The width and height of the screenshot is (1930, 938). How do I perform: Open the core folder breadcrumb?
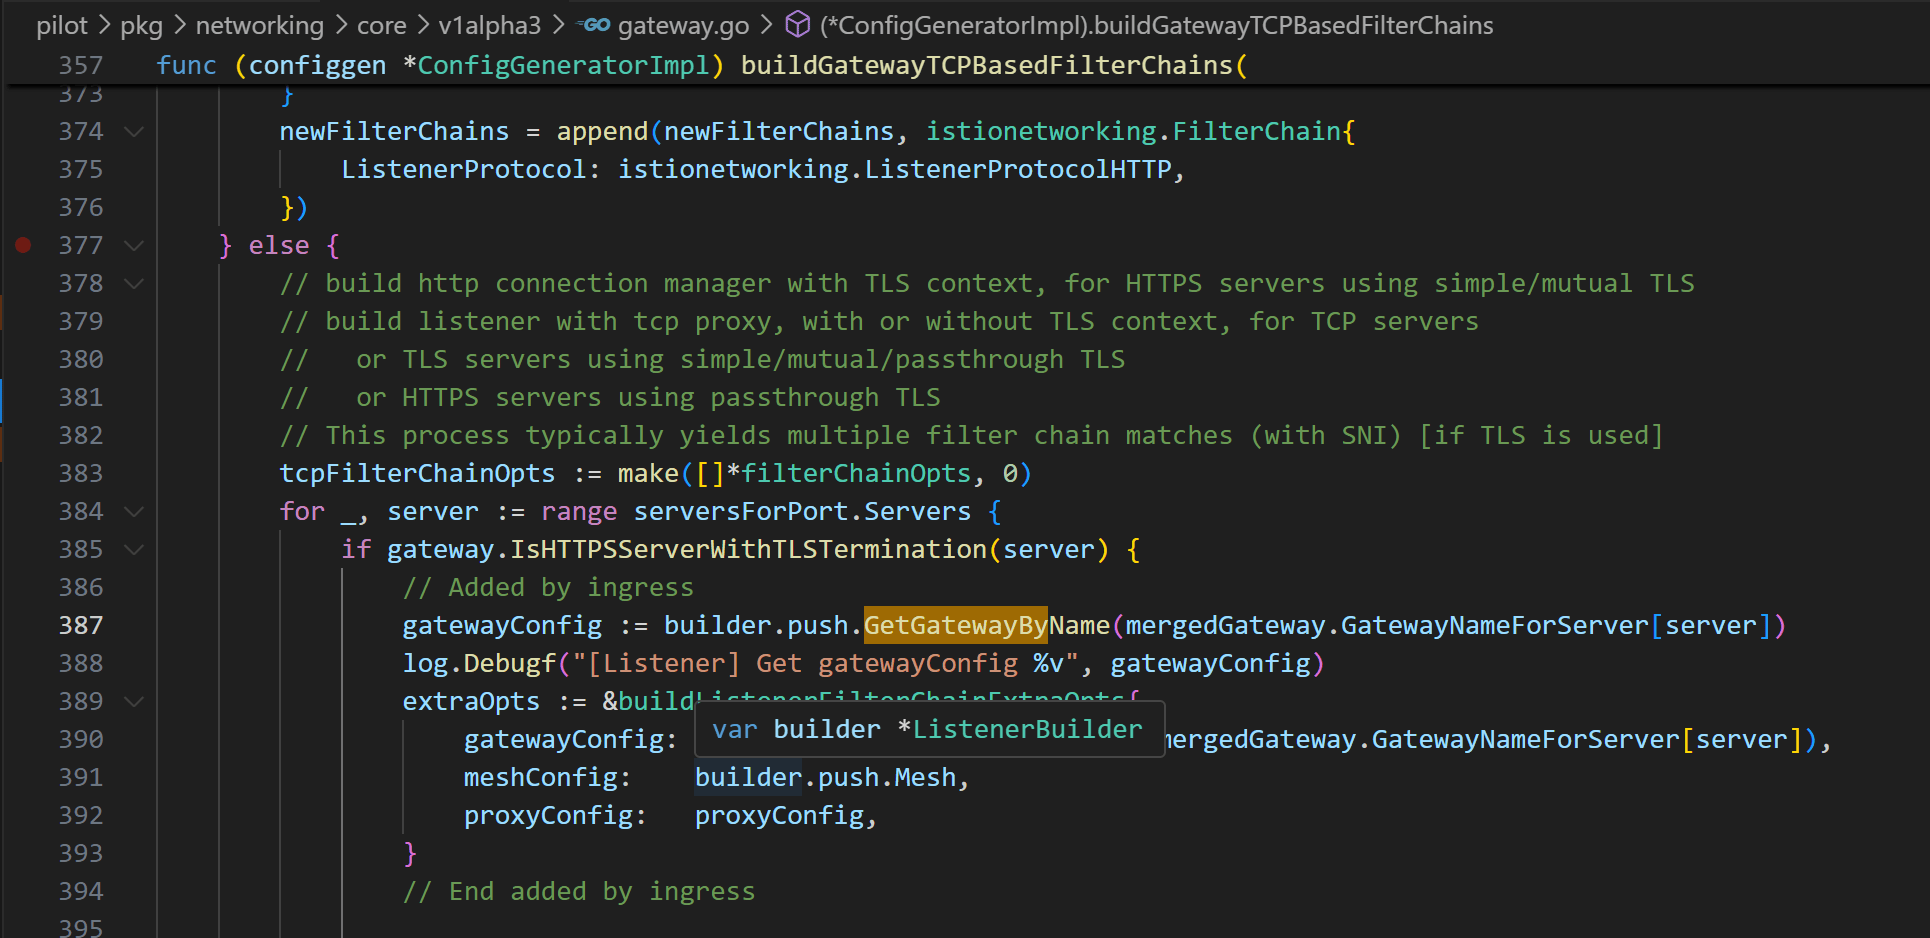381,25
